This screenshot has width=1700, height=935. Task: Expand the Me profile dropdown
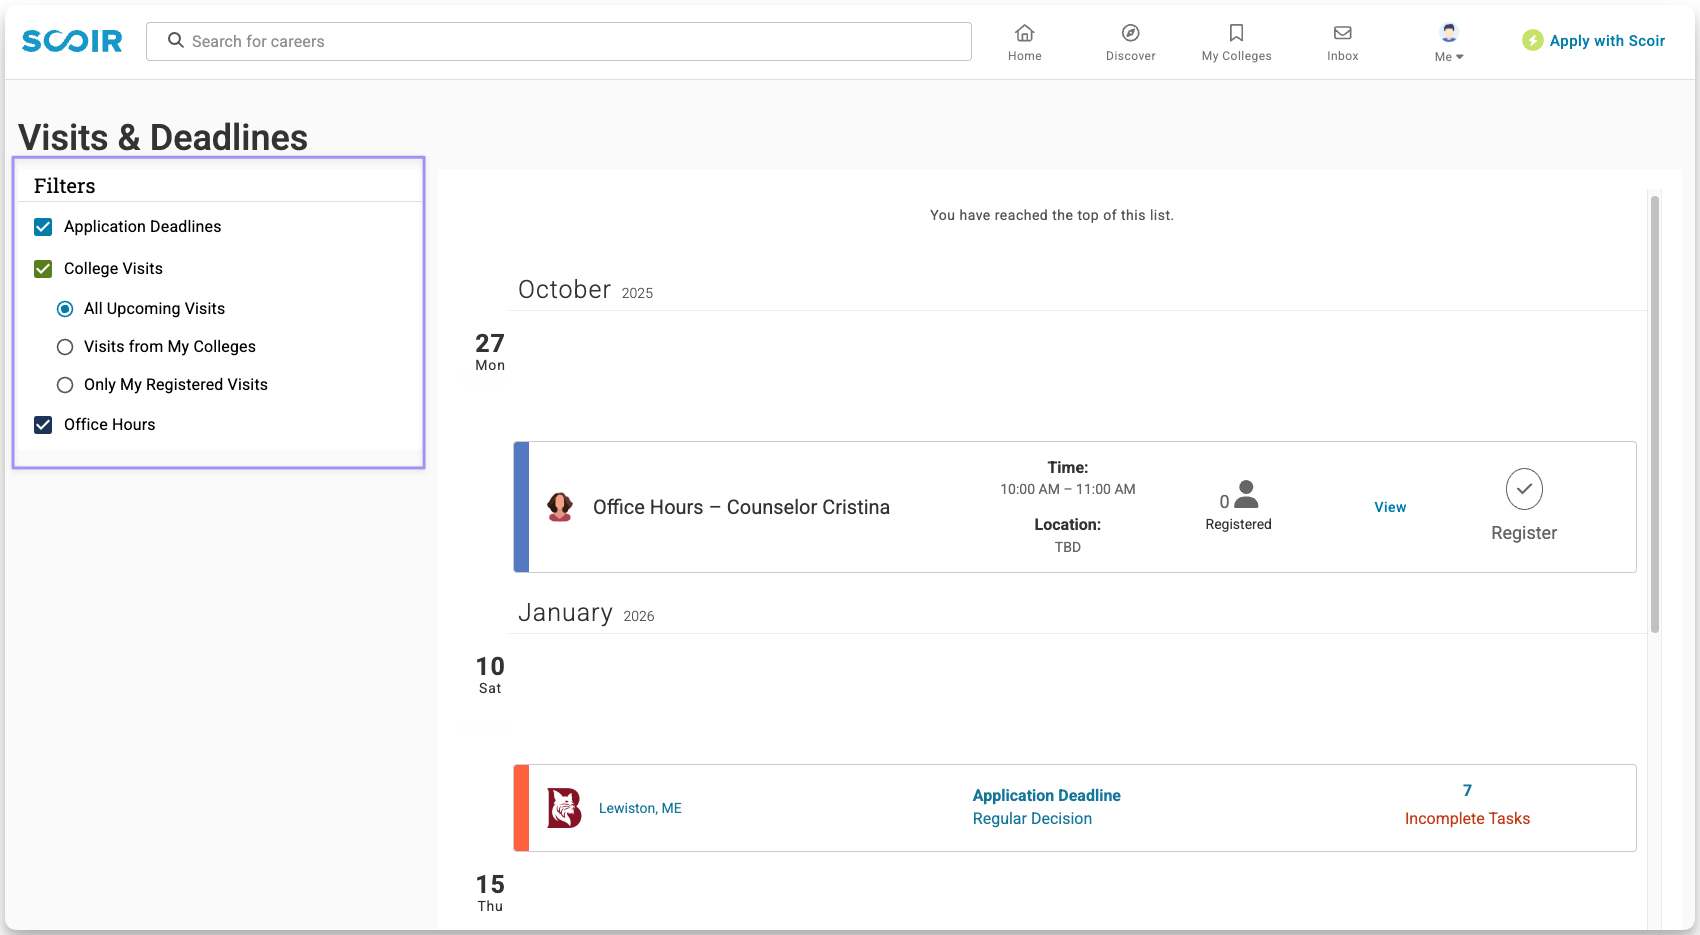pos(1449,42)
